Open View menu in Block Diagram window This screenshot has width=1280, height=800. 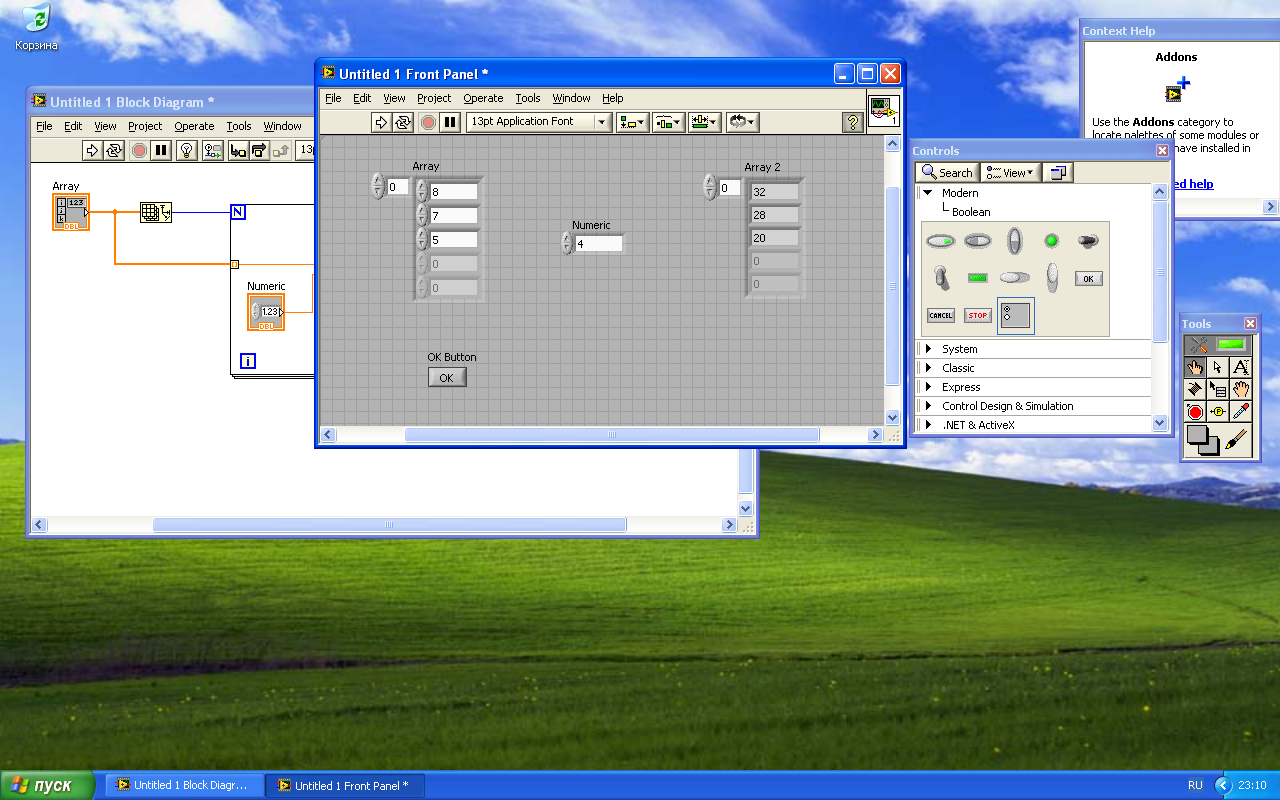click(x=105, y=126)
